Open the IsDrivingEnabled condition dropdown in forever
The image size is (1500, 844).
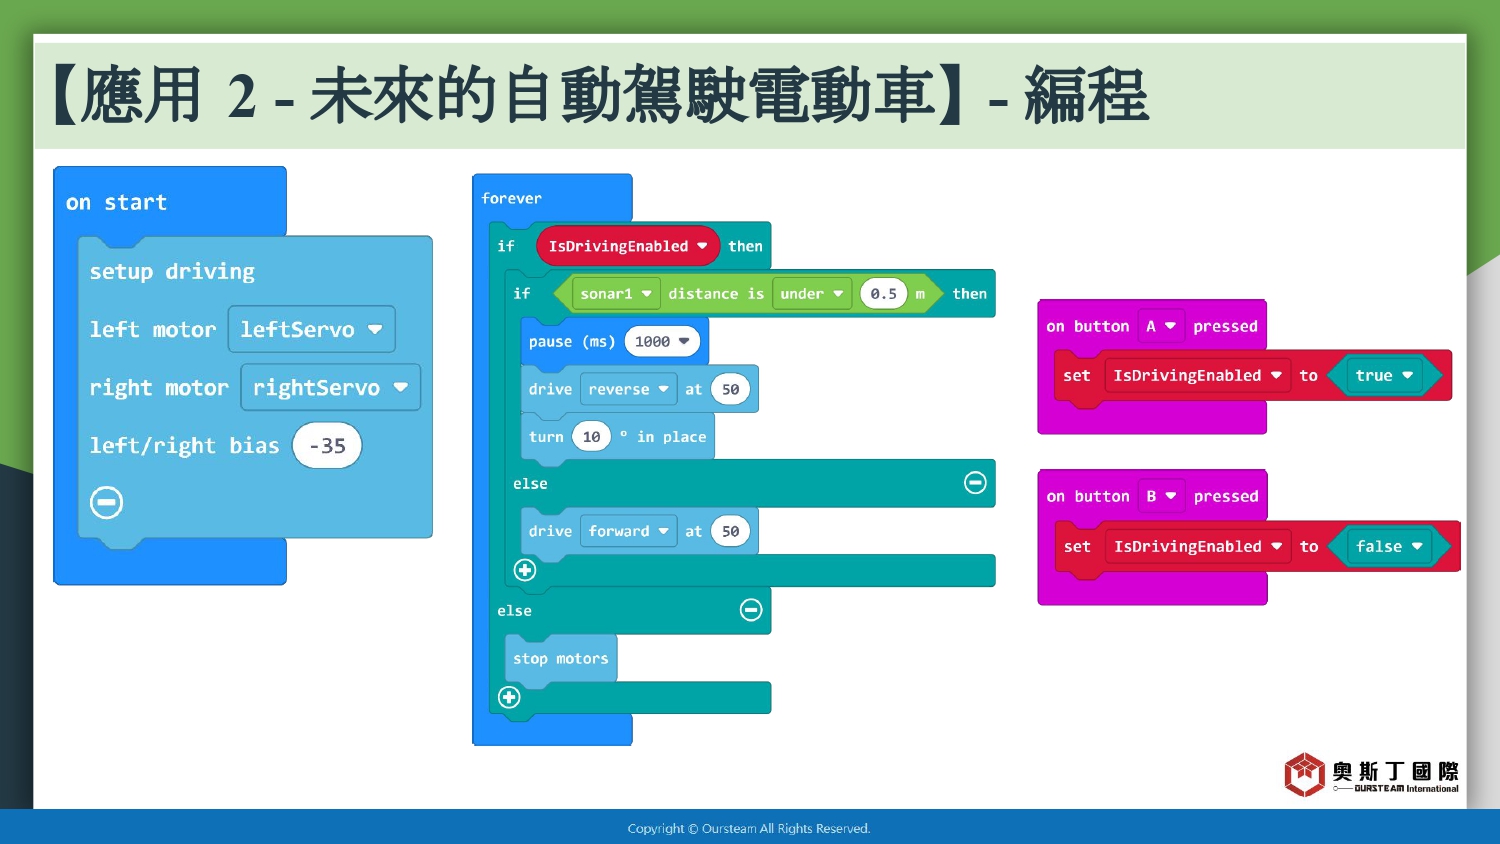pyautogui.click(x=628, y=246)
